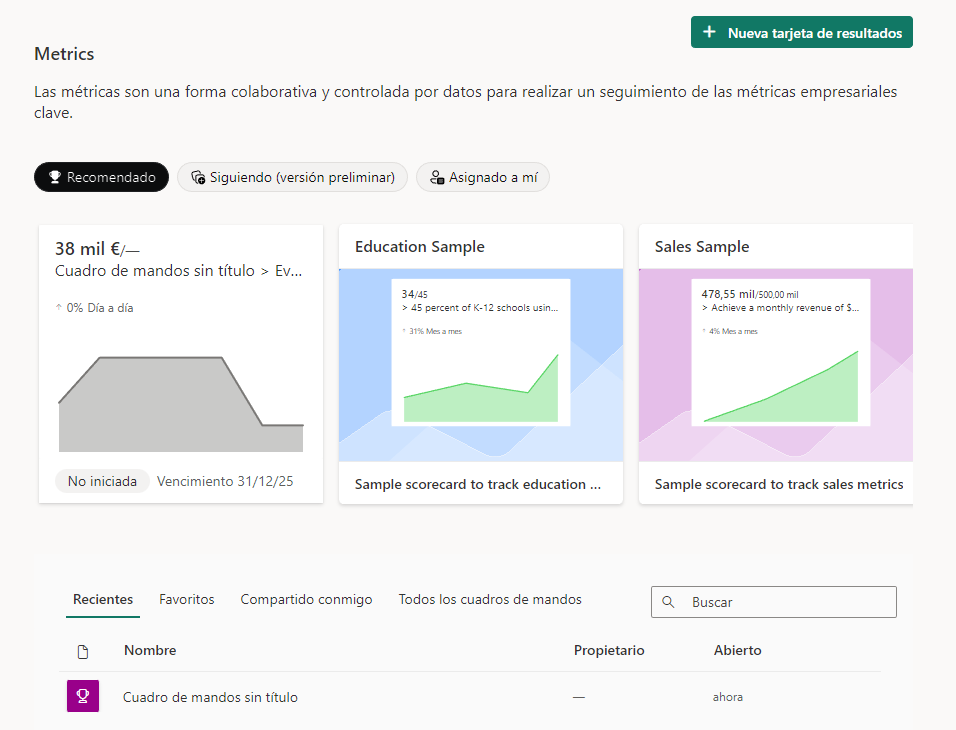Select the Recomendado filter pill
Viewport: 956px width, 730px height.
click(101, 177)
